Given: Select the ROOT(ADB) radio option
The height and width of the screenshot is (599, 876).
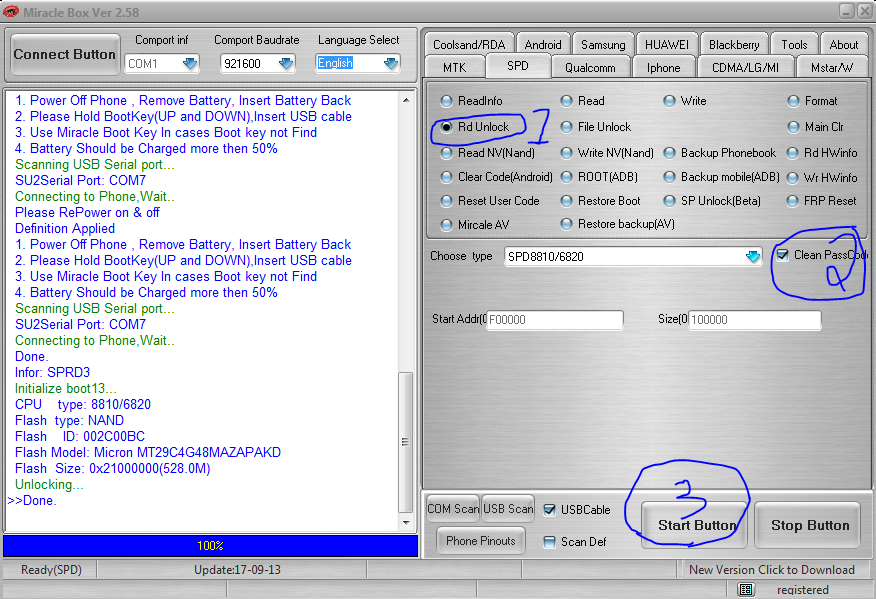Looking at the screenshot, I should [566, 177].
